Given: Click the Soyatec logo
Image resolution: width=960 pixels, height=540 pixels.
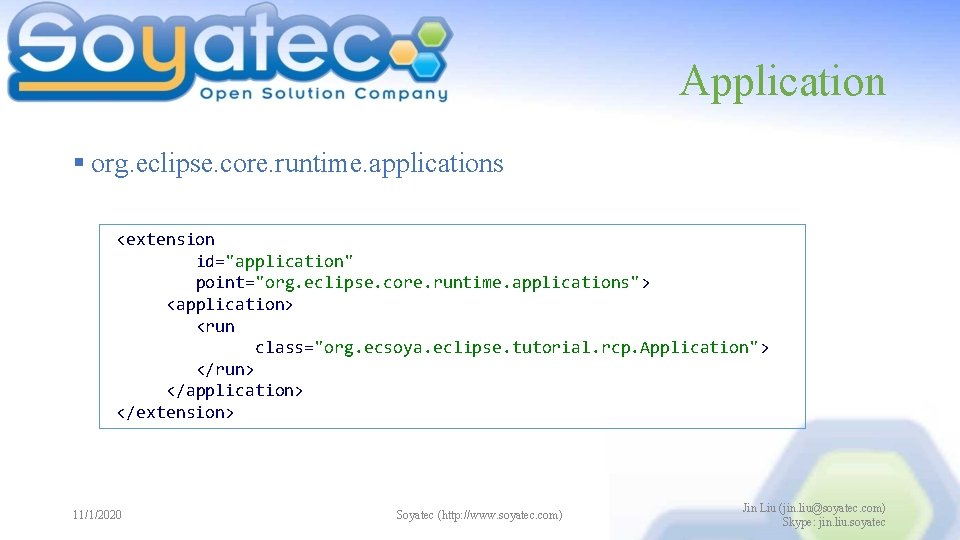Looking at the screenshot, I should pos(230,53).
